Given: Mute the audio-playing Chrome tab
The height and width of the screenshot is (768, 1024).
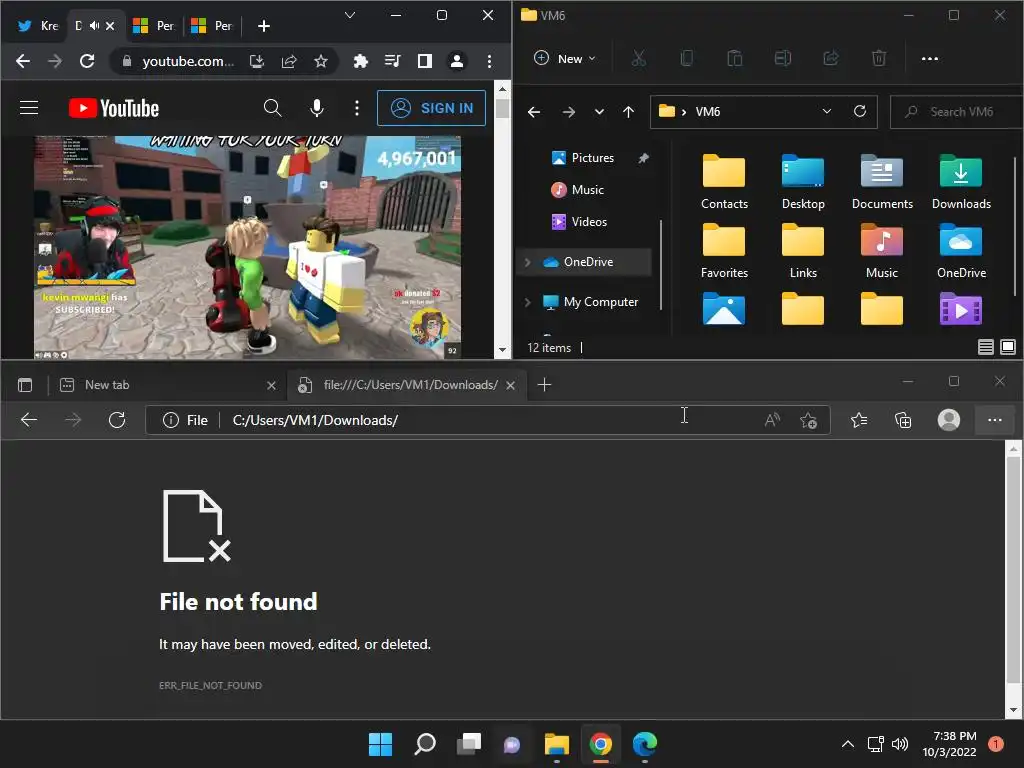Looking at the screenshot, I should click(x=95, y=25).
